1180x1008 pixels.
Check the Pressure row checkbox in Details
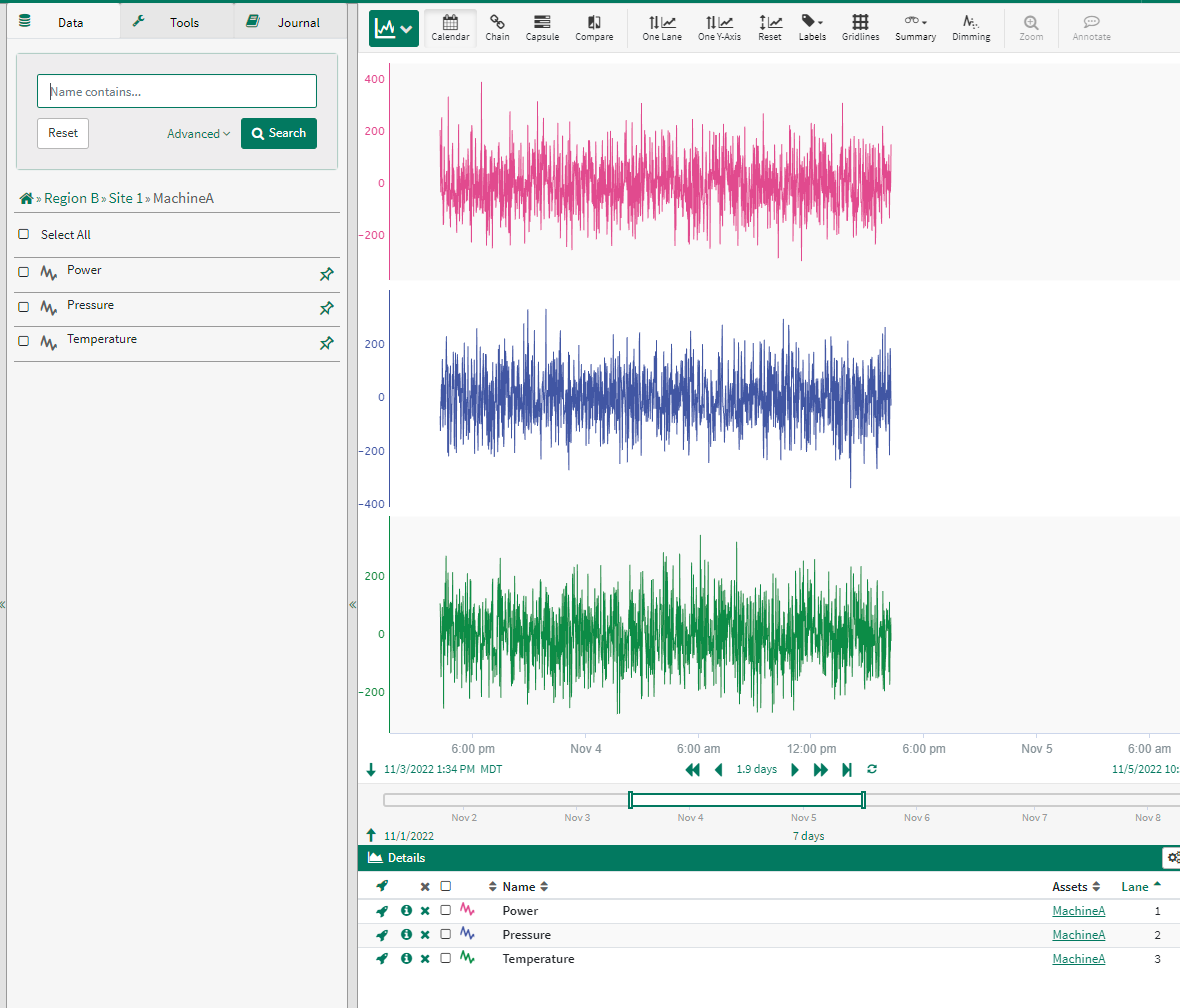tap(446, 935)
